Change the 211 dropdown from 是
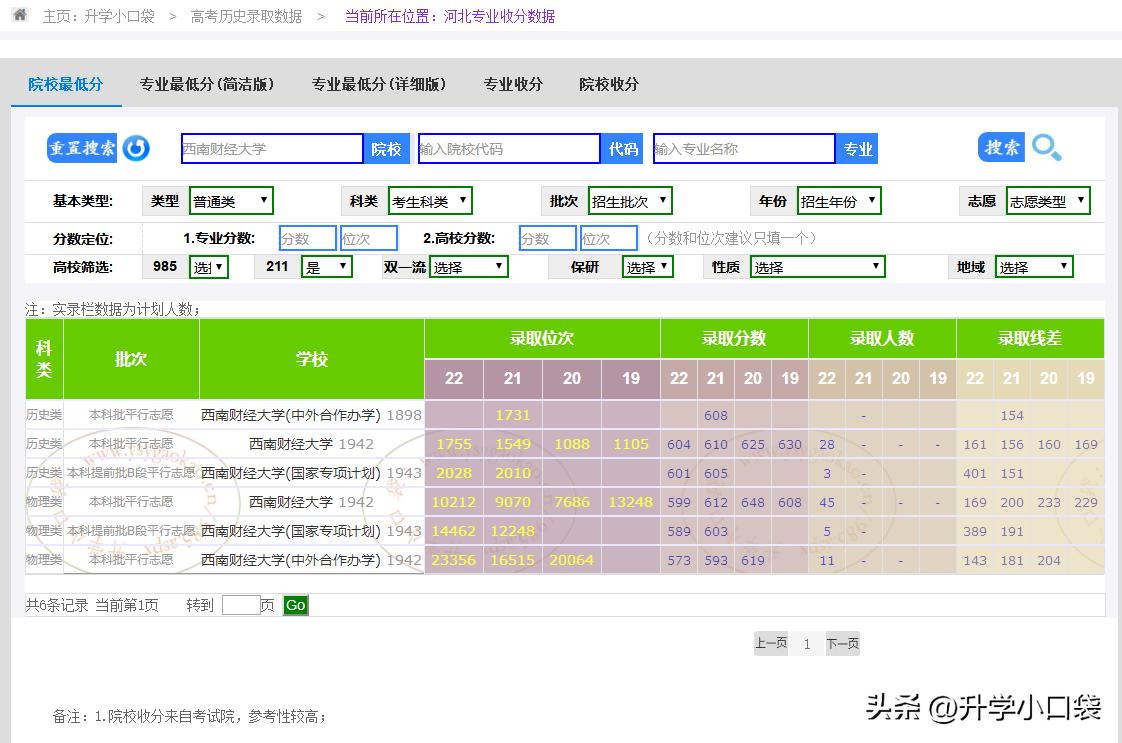Image resolution: width=1122 pixels, height=743 pixels. pyautogui.click(x=326, y=266)
